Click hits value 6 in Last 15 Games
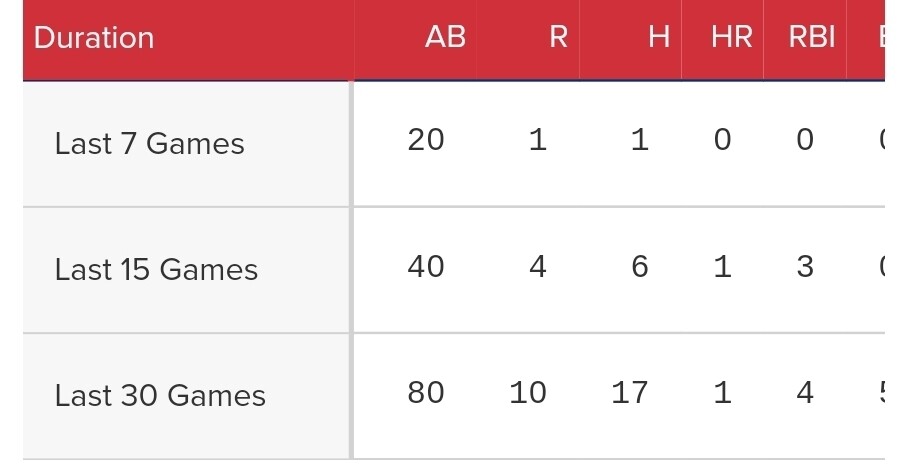Screen dimensions: 904x465 639,266
